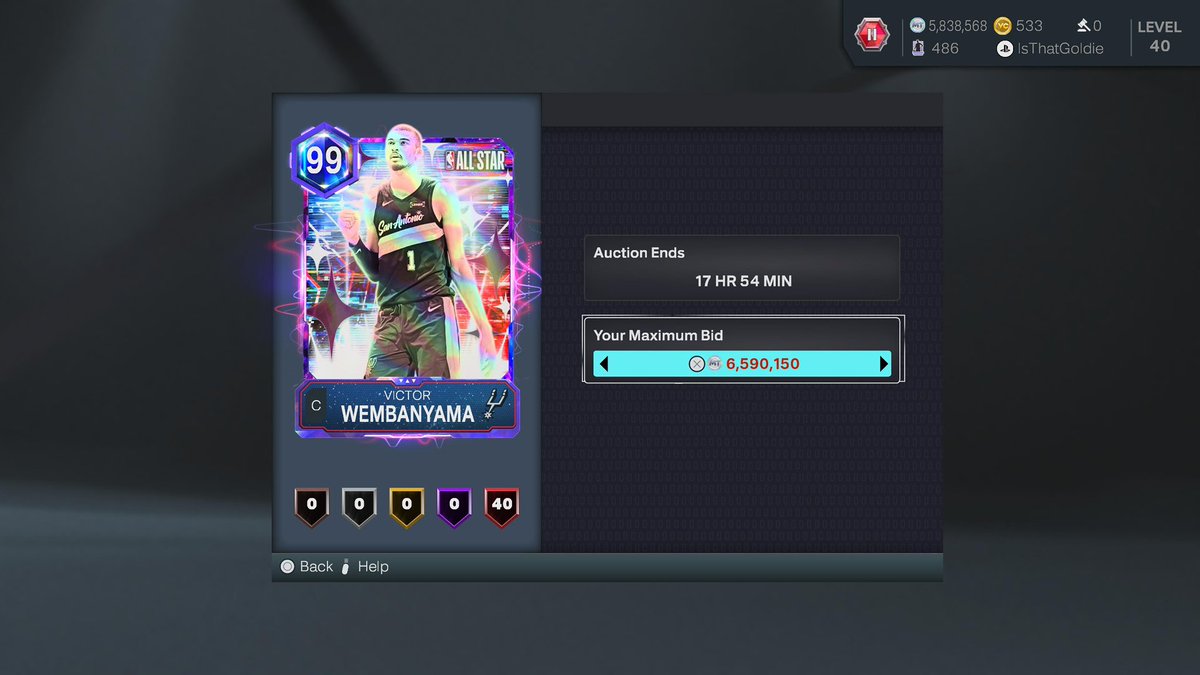
Task: Increase bid with the right arrow
Action: 882,363
